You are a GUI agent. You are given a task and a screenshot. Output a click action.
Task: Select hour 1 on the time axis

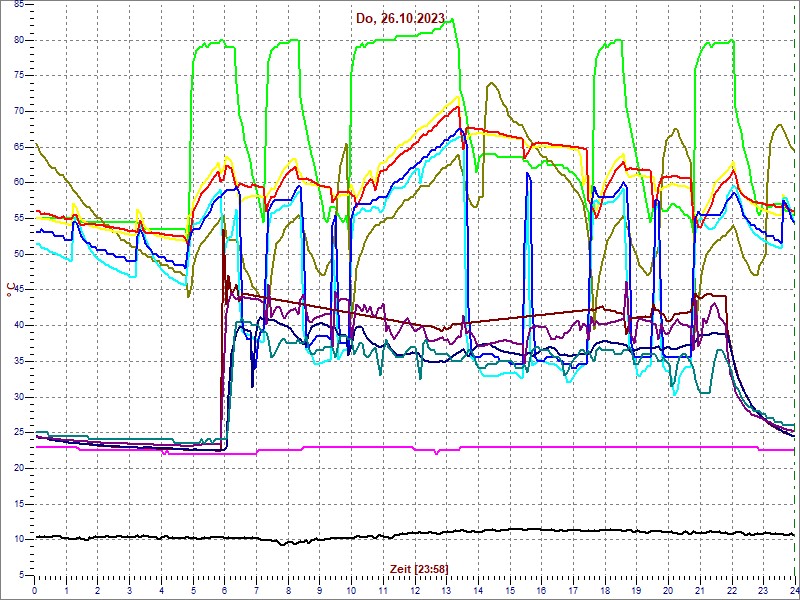point(66,590)
